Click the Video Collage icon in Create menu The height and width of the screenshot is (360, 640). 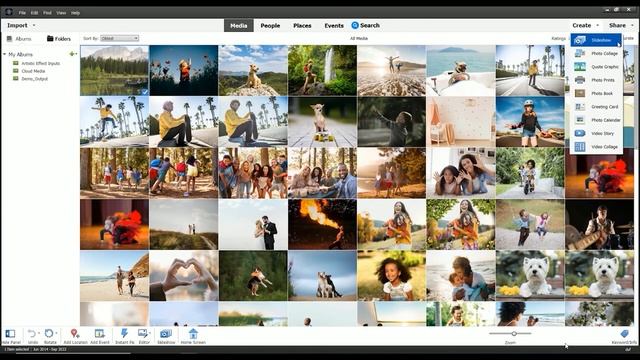[x=580, y=147]
